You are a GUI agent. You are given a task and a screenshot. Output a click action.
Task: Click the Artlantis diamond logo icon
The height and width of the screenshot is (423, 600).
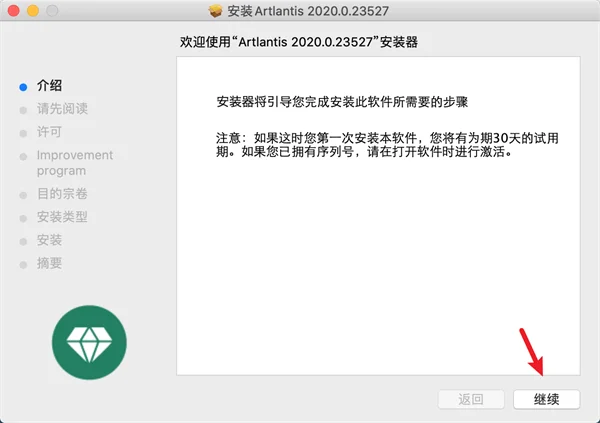coord(89,342)
